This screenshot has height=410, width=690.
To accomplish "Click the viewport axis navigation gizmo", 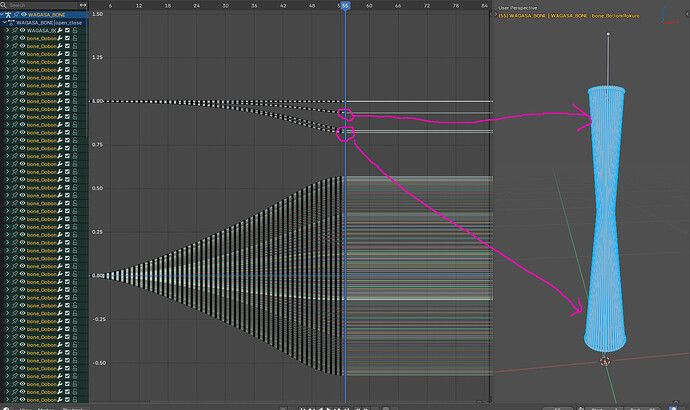I will click(x=669, y=15).
